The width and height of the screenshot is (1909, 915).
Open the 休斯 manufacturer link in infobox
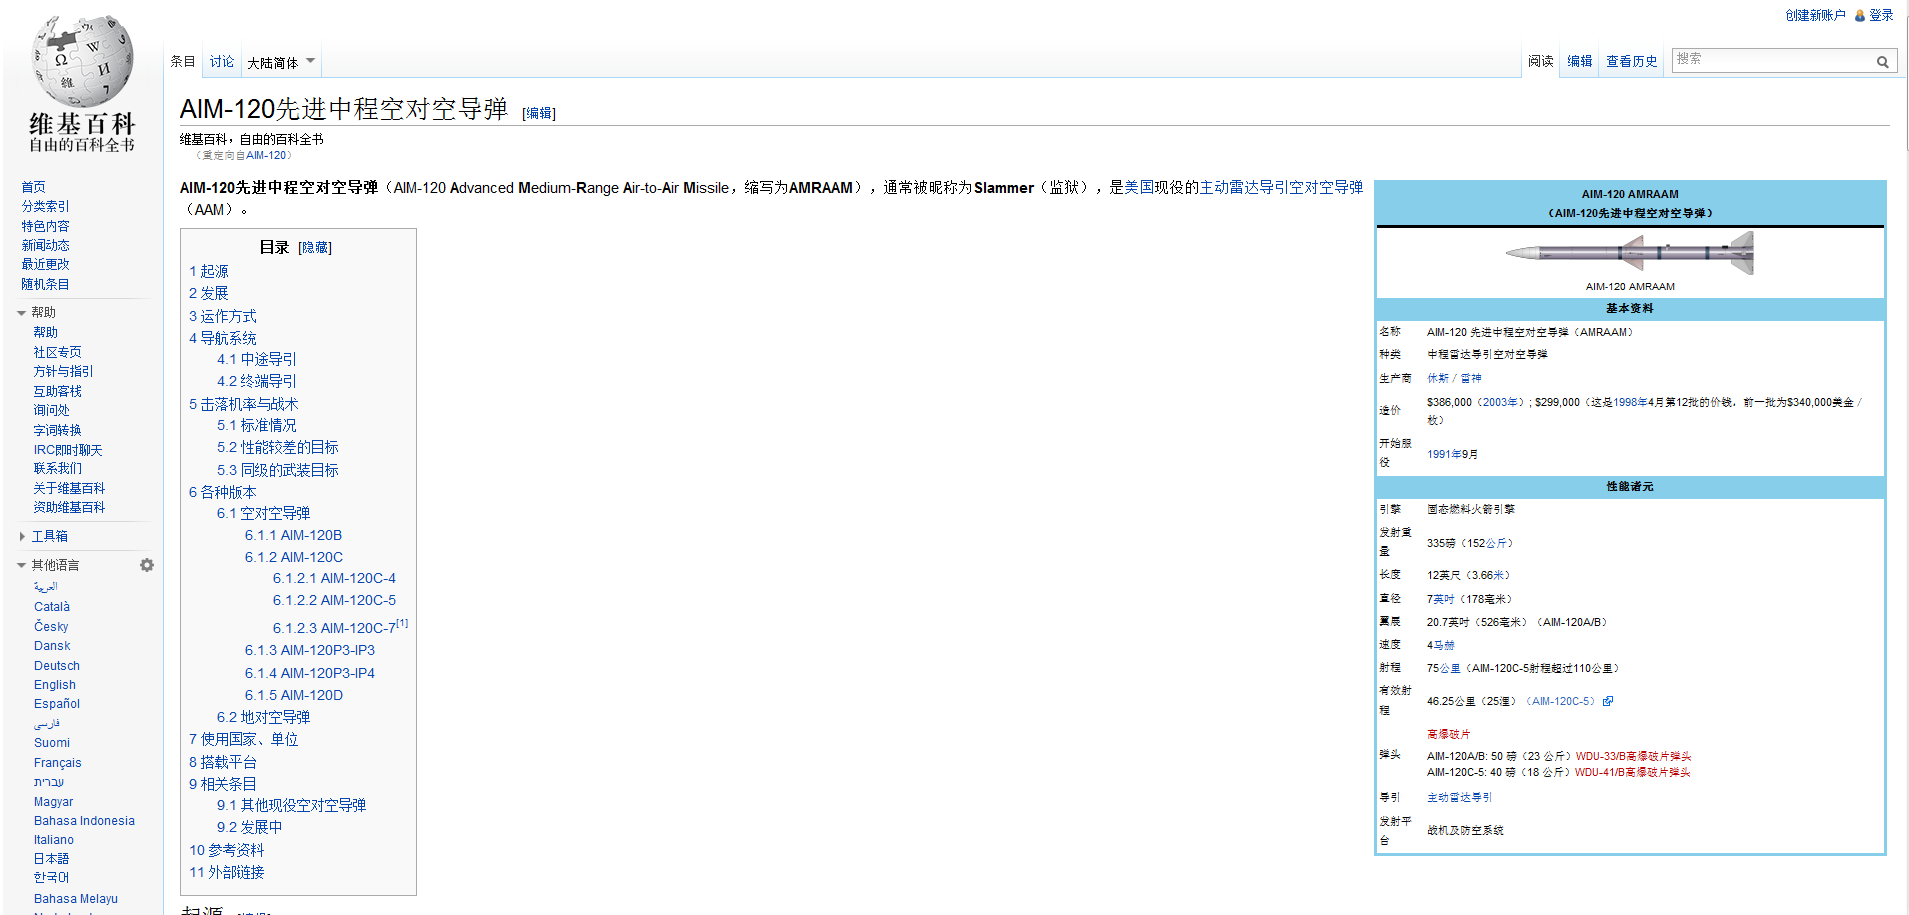coord(1437,378)
